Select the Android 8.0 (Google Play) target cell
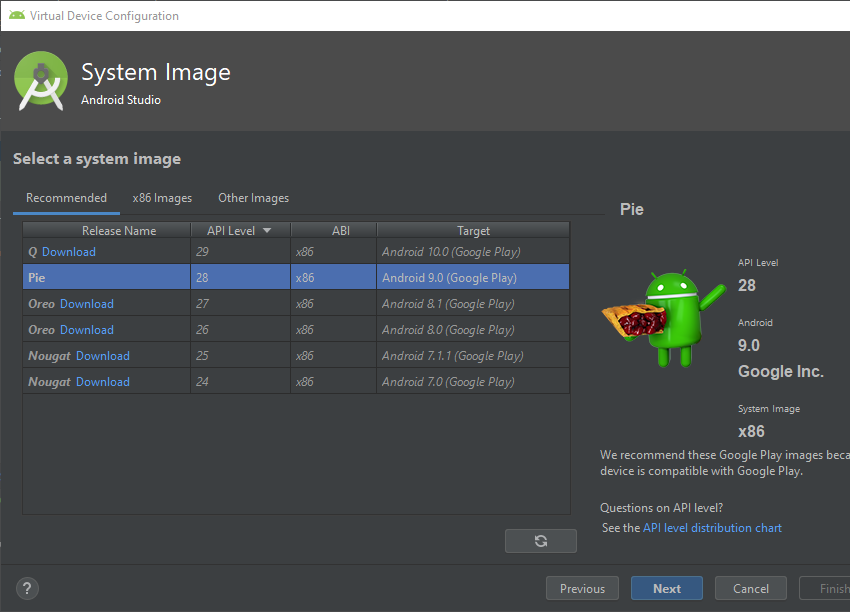 coord(473,330)
